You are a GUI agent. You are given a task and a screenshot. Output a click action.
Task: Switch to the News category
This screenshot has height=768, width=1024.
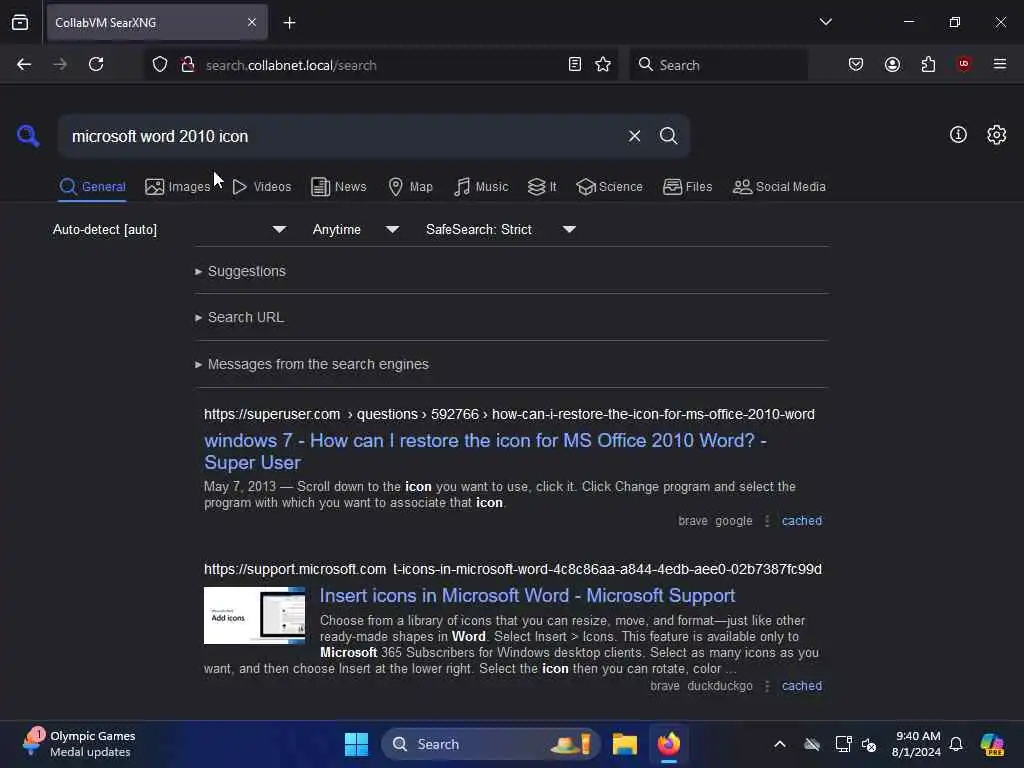339,187
